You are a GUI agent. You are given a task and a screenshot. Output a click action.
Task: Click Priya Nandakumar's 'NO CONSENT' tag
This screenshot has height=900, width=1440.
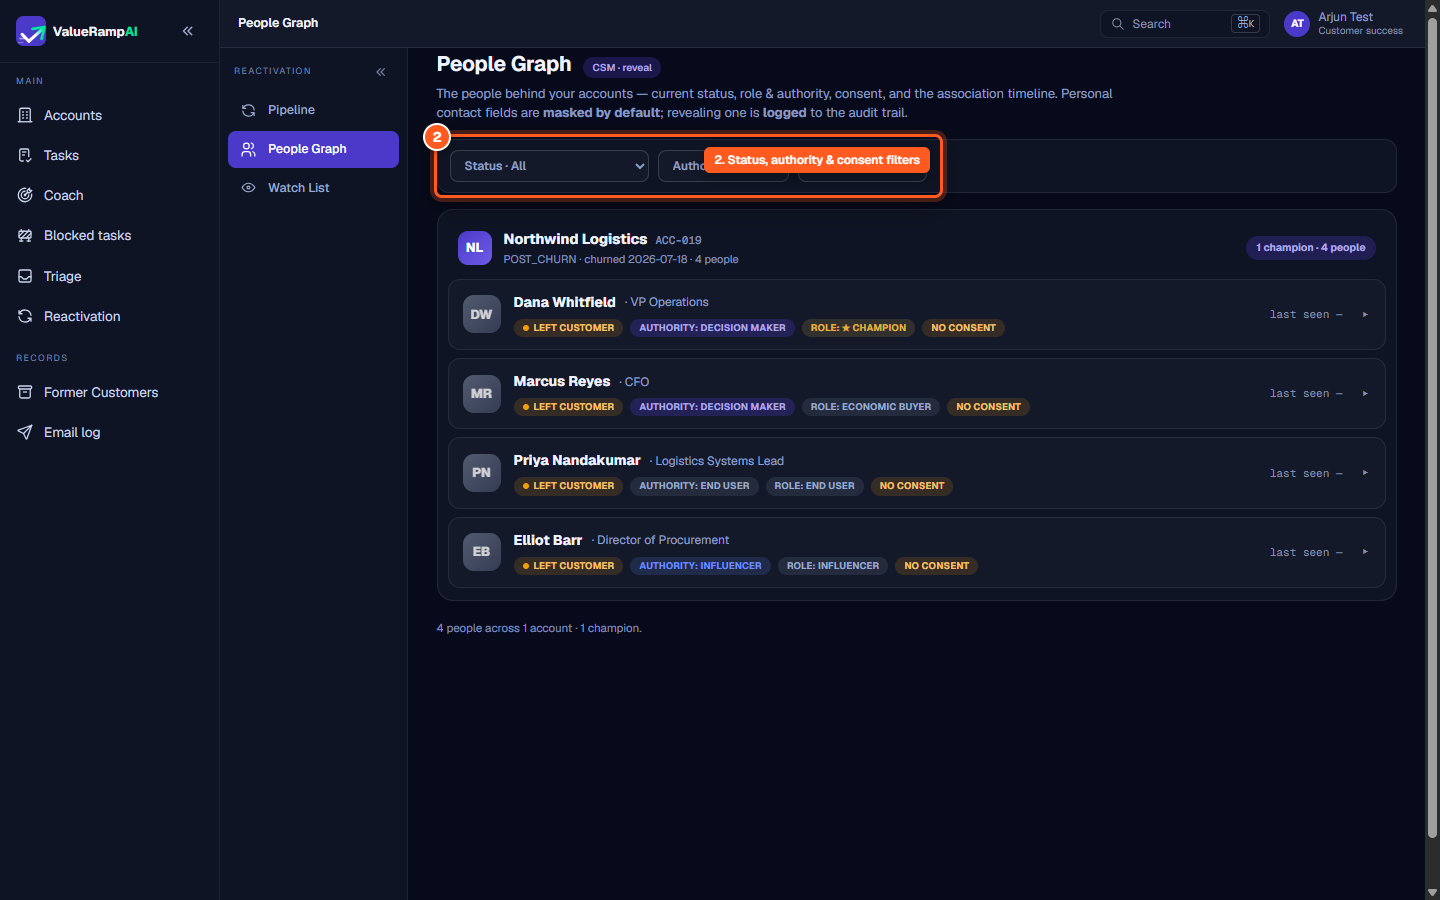[x=912, y=486]
